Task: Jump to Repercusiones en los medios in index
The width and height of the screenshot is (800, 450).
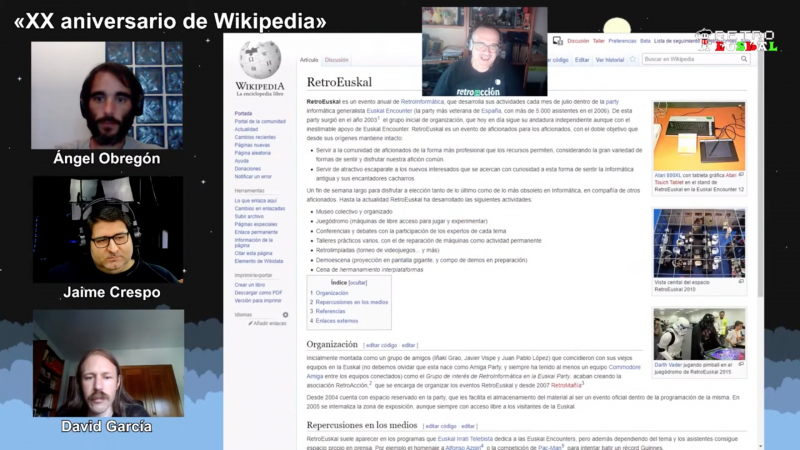Action: [x=352, y=302]
